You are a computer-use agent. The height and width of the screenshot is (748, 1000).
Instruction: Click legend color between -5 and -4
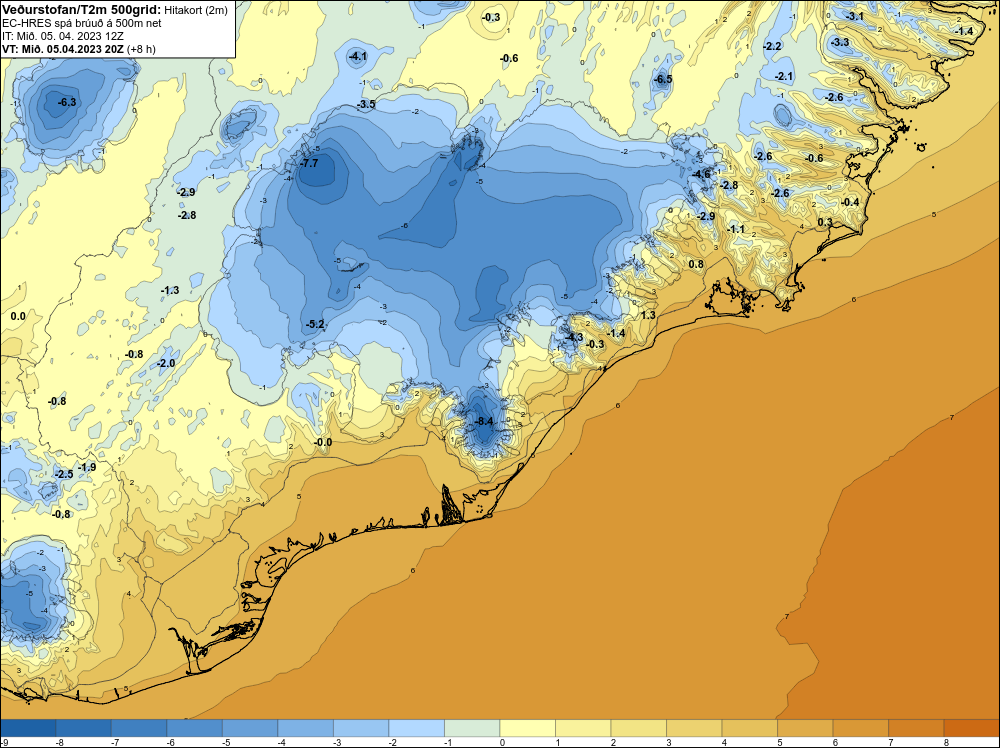pos(250,728)
